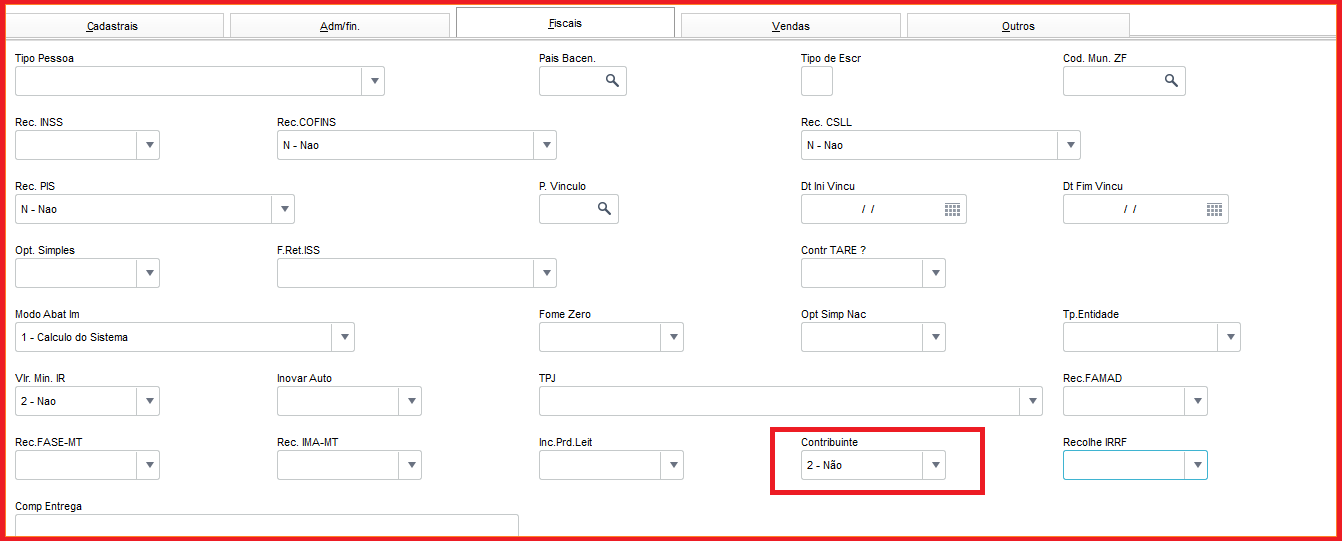Open the Vlr. Min. IR dropdown
Image resolution: width=1342 pixels, height=541 pixels.
(x=148, y=401)
